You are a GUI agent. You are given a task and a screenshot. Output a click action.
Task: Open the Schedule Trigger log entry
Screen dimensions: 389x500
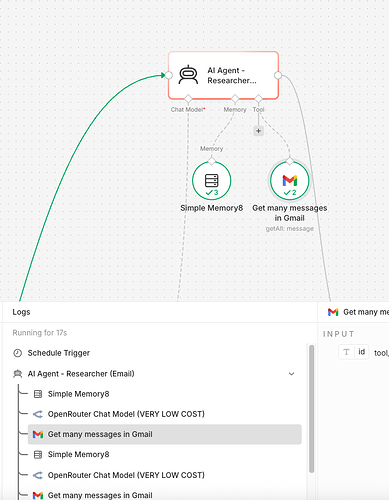click(58, 353)
